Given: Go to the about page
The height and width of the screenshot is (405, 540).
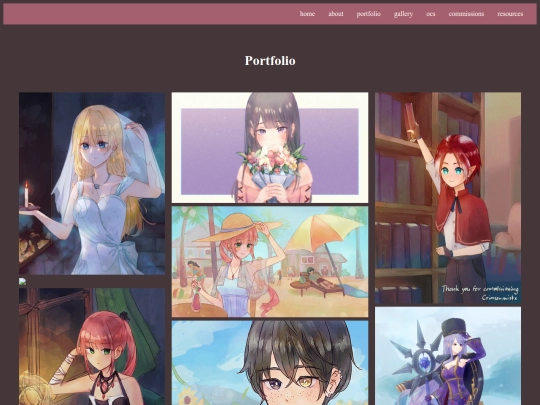Looking at the screenshot, I should [x=335, y=14].
